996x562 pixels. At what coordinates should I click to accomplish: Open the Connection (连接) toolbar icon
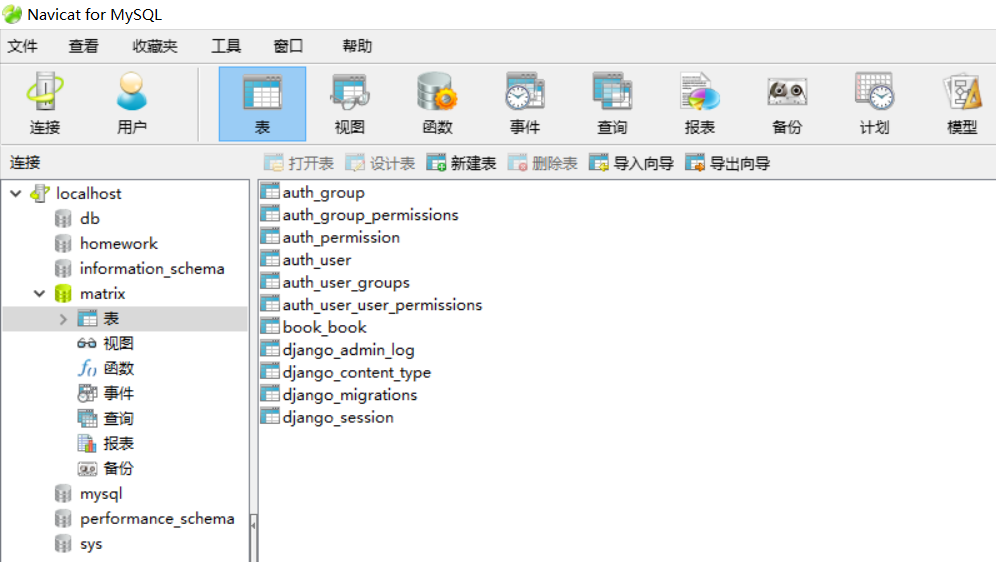point(44,103)
